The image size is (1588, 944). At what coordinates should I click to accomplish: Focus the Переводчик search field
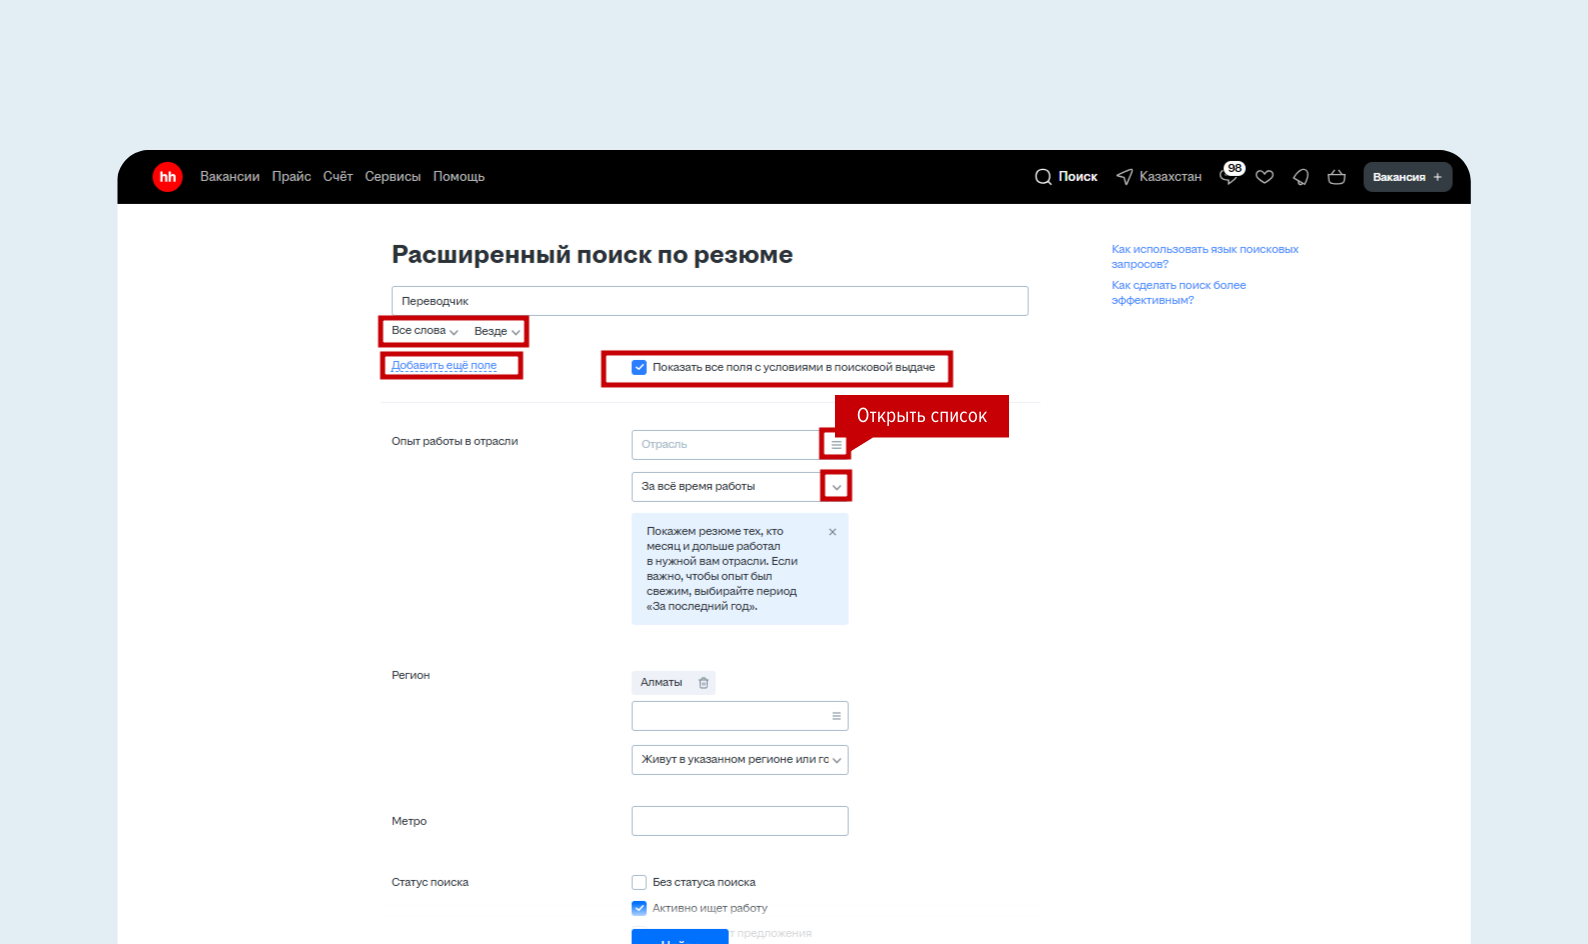(710, 301)
